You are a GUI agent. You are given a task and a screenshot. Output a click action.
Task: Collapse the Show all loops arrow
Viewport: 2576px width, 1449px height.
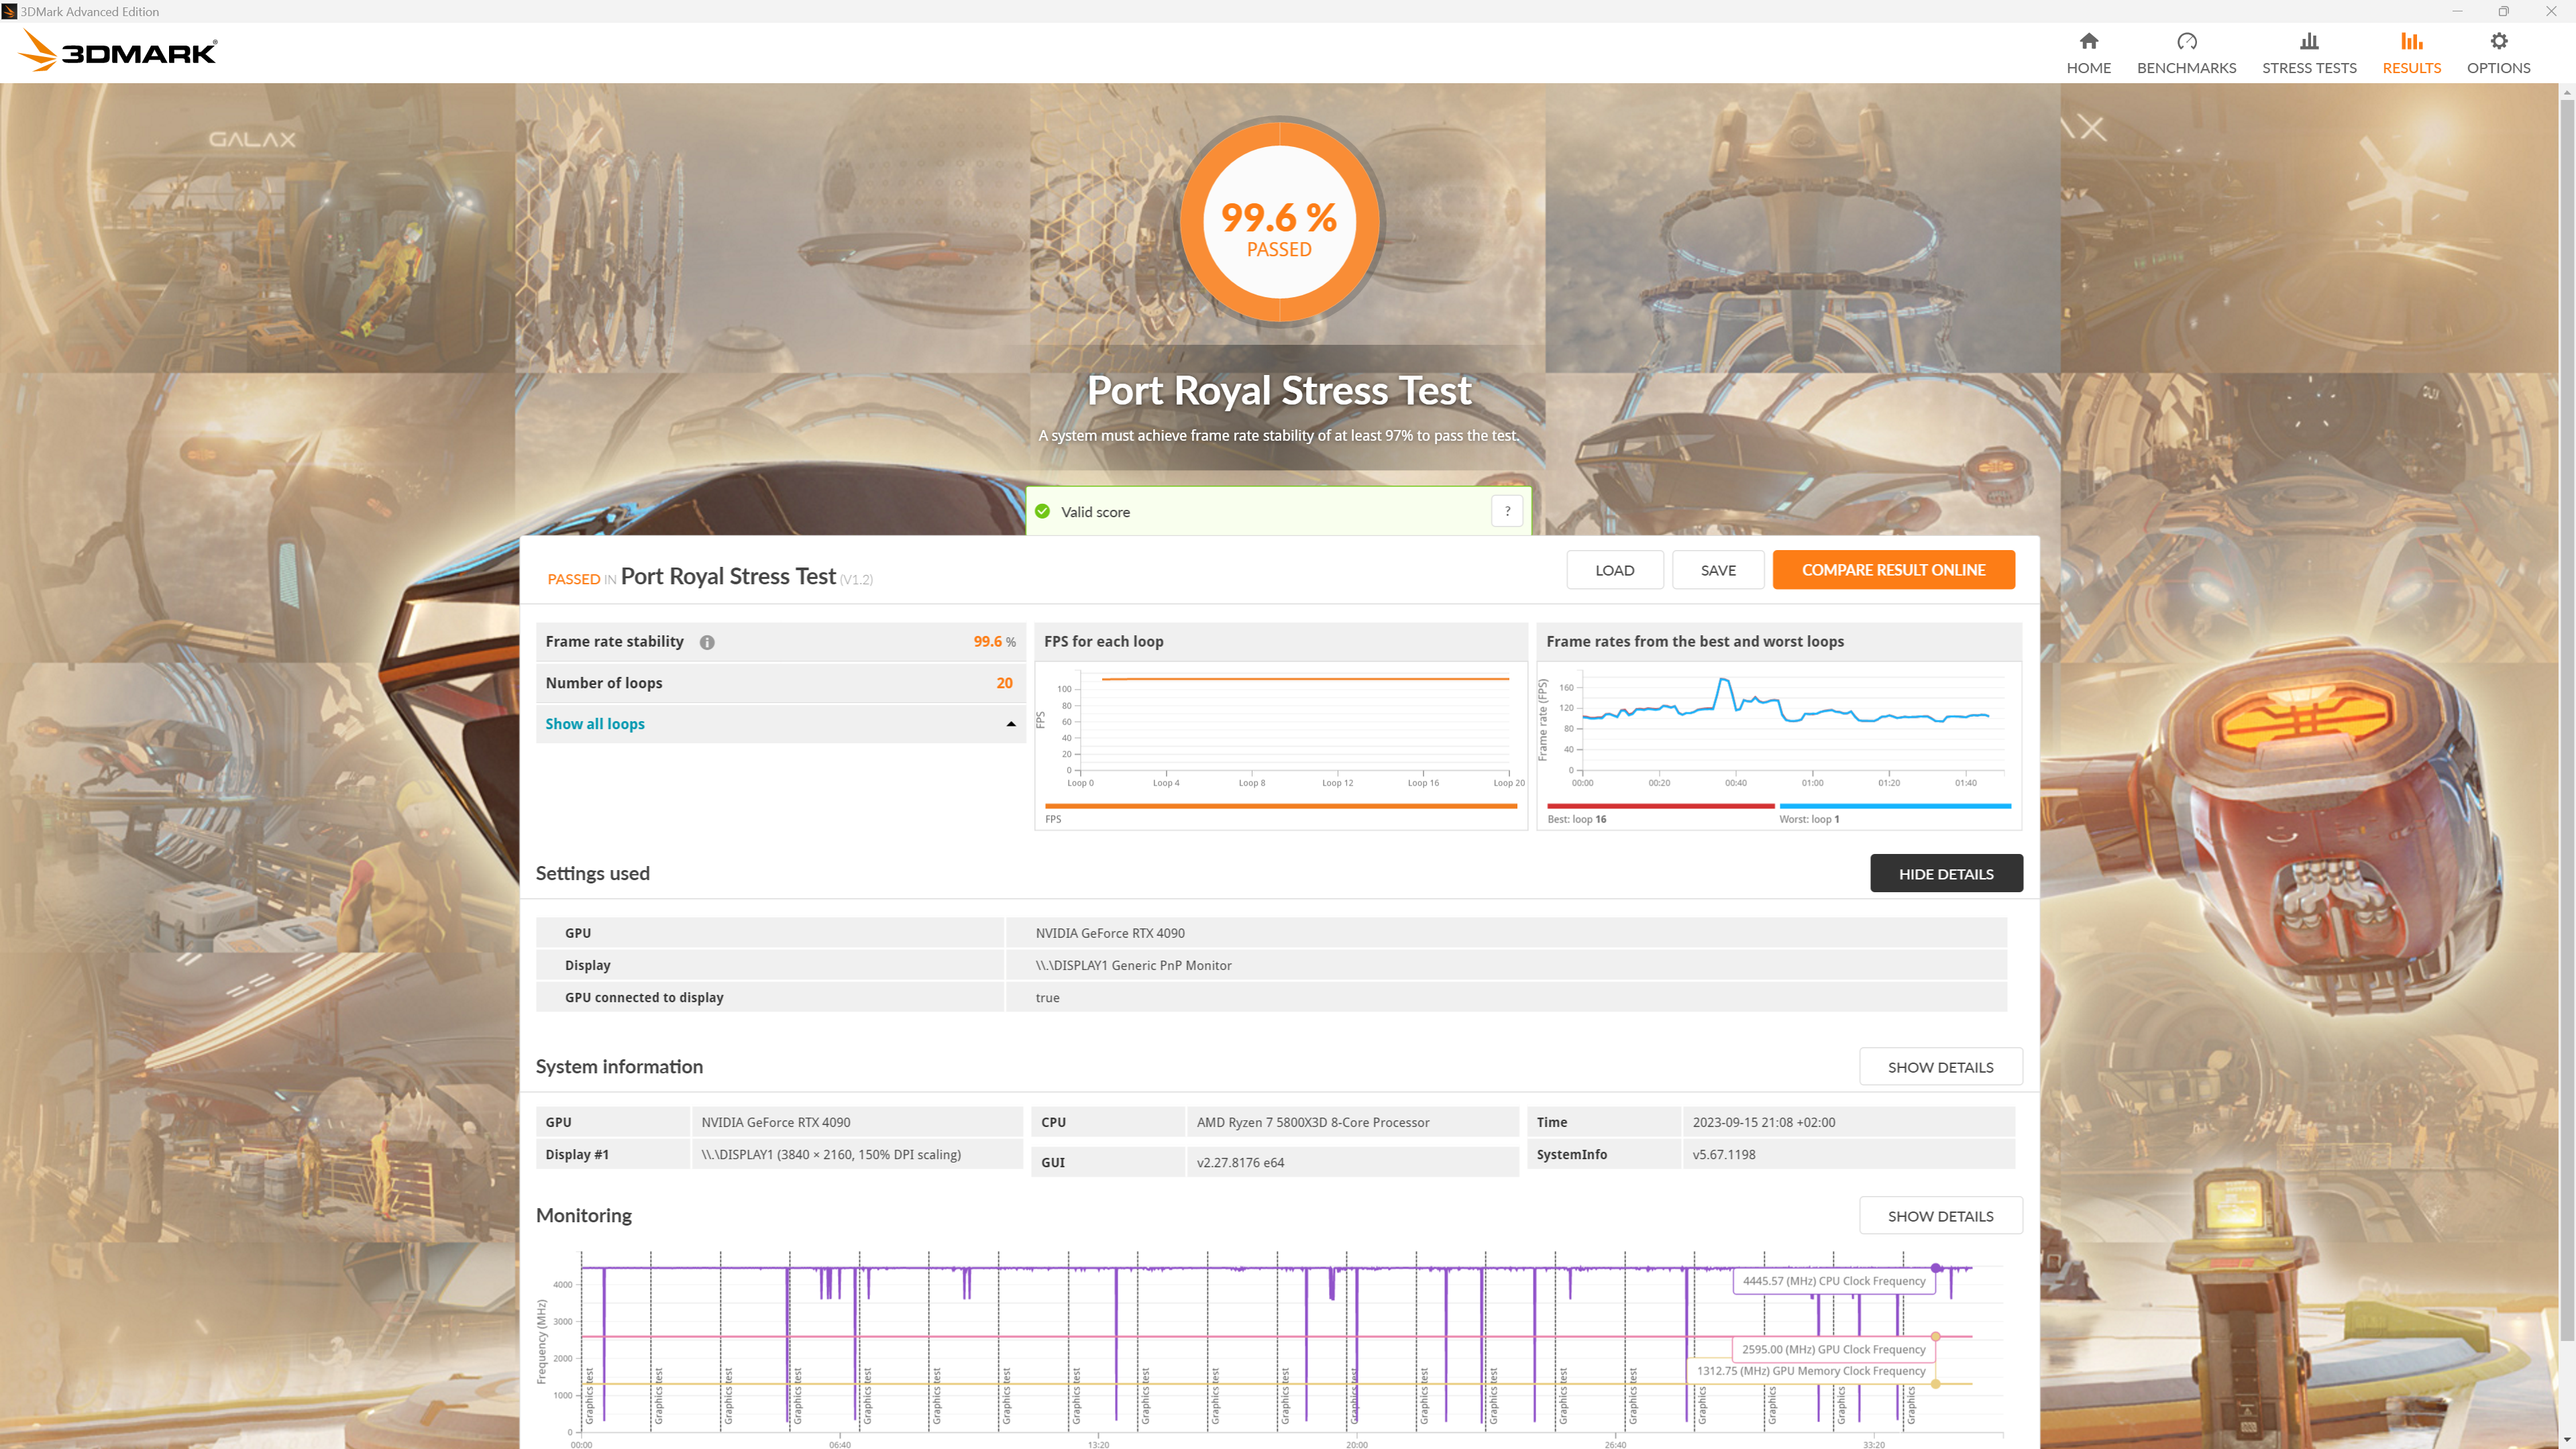tap(1010, 724)
